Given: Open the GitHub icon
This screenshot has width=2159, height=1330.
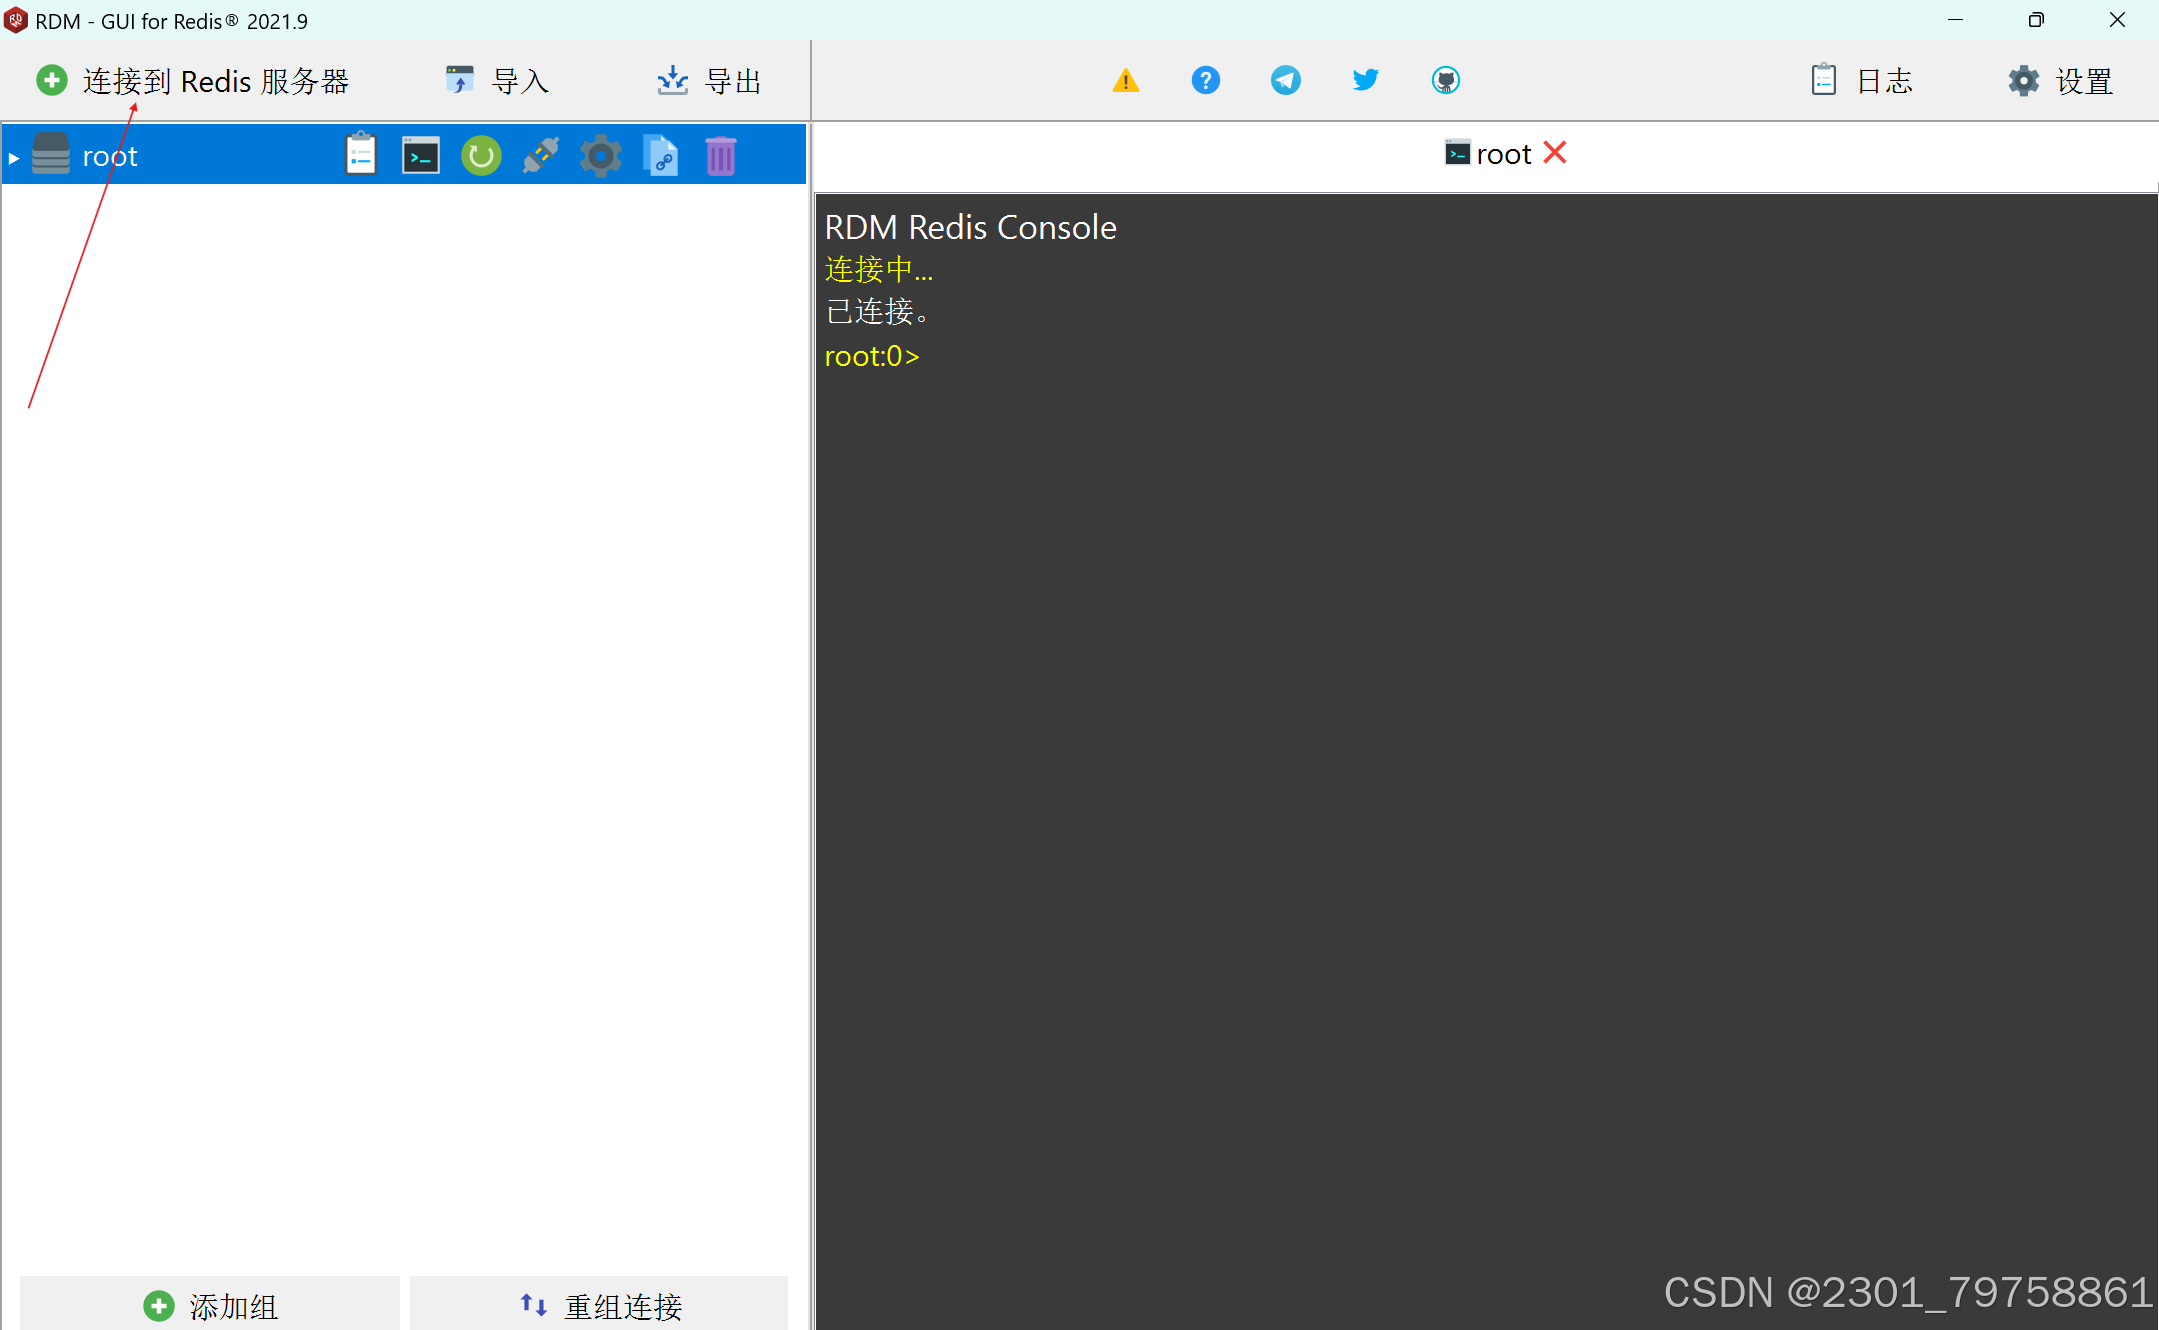Looking at the screenshot, I should (x=1446, y=80).
